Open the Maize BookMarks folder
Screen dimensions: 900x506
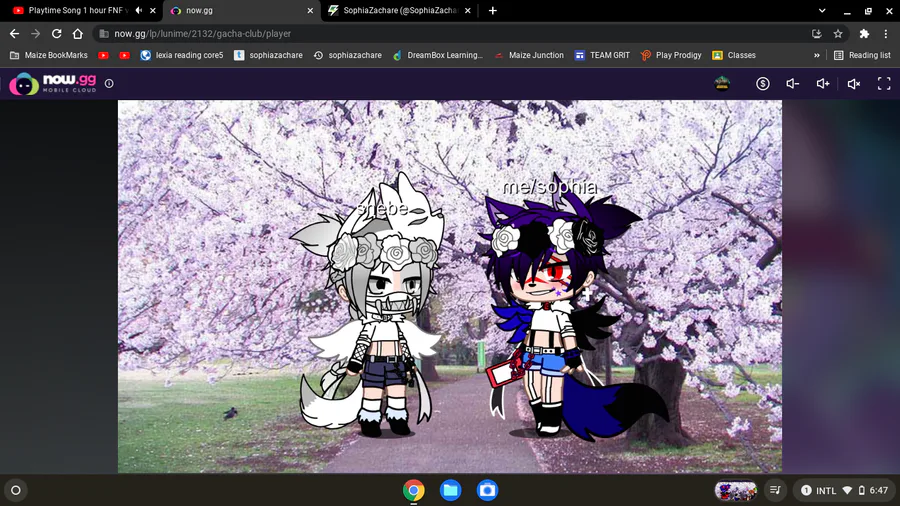49,55
